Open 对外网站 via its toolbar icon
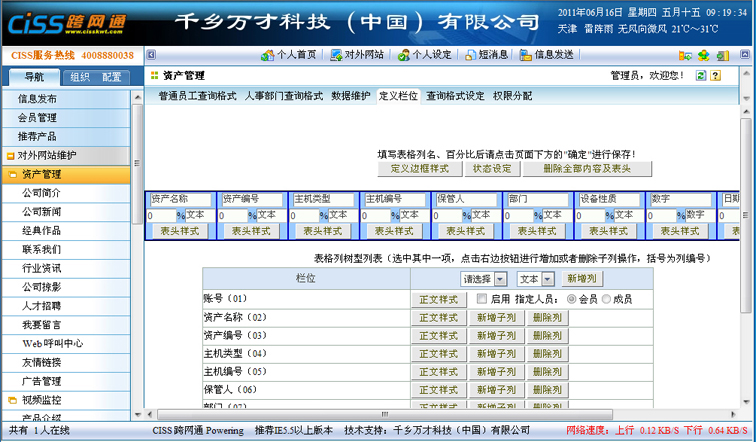 coord(338,55)
